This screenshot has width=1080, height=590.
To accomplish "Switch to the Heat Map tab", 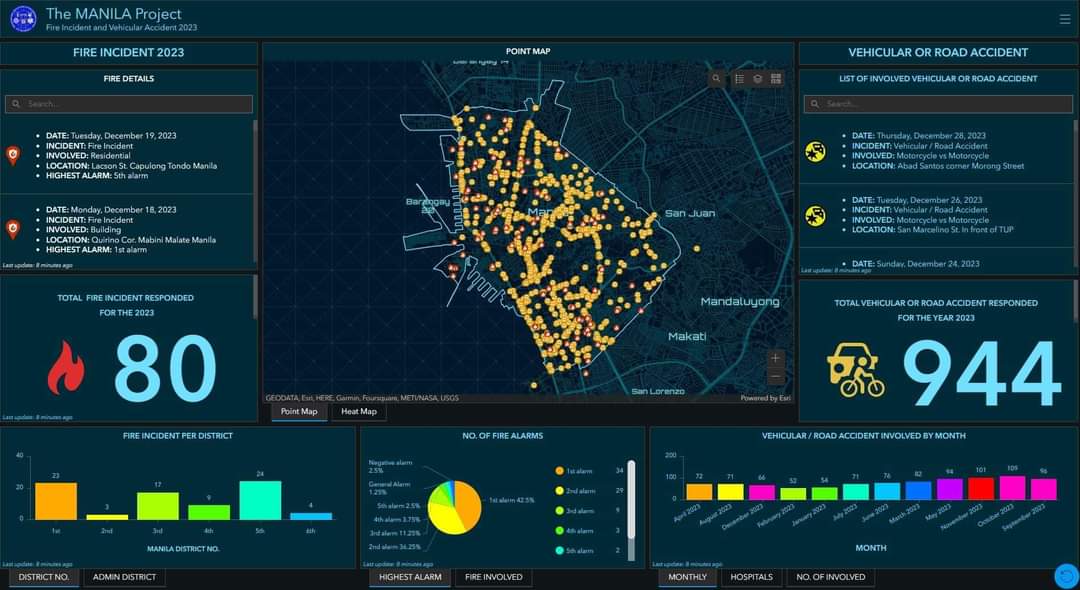I will tap(359, 411).
